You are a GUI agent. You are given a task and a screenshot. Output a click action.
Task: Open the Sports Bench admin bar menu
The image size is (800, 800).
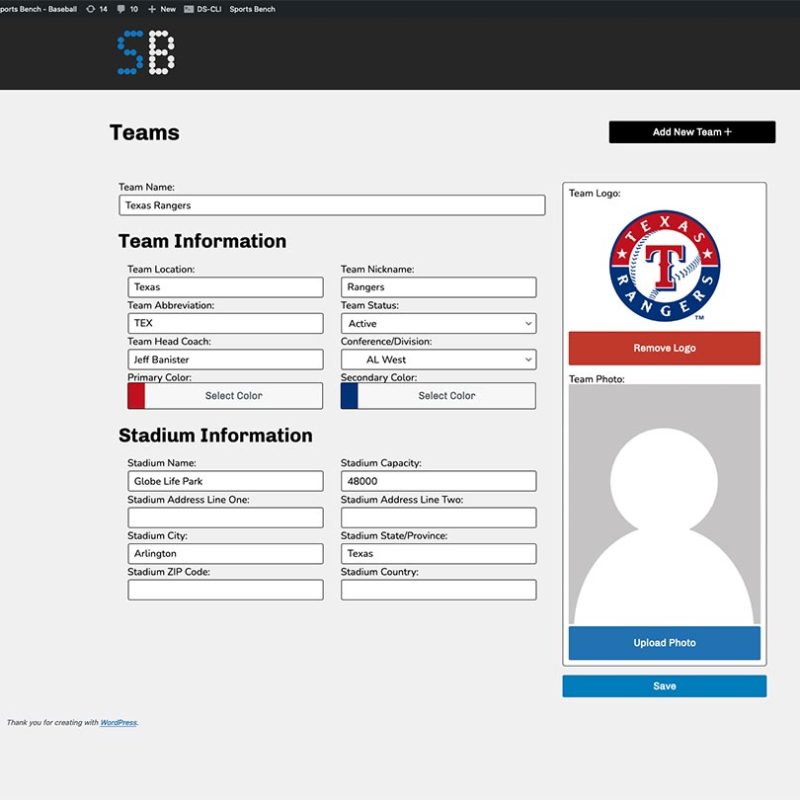[252, 9]
